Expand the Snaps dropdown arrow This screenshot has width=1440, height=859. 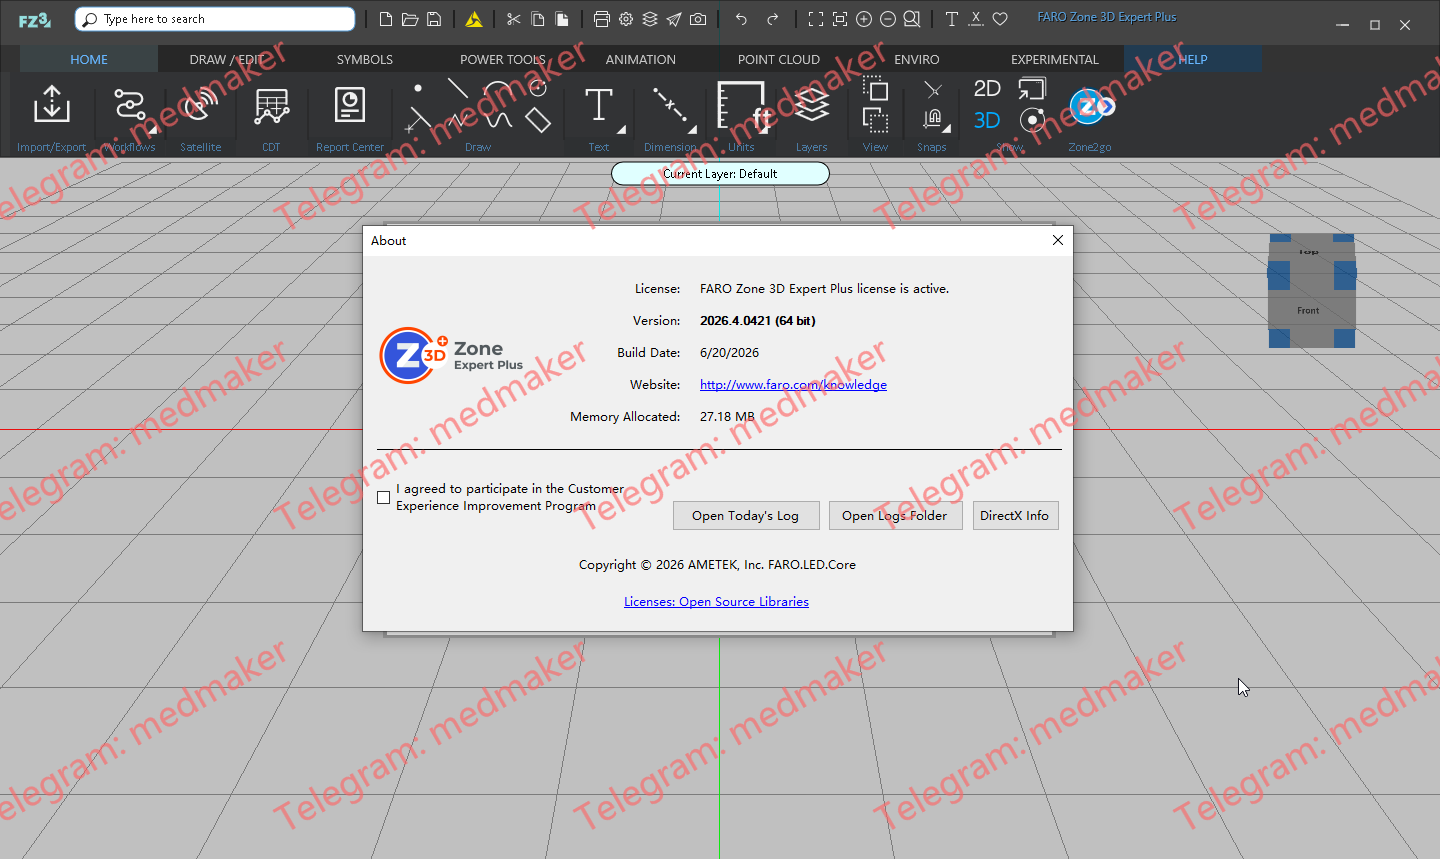point(946,129)
